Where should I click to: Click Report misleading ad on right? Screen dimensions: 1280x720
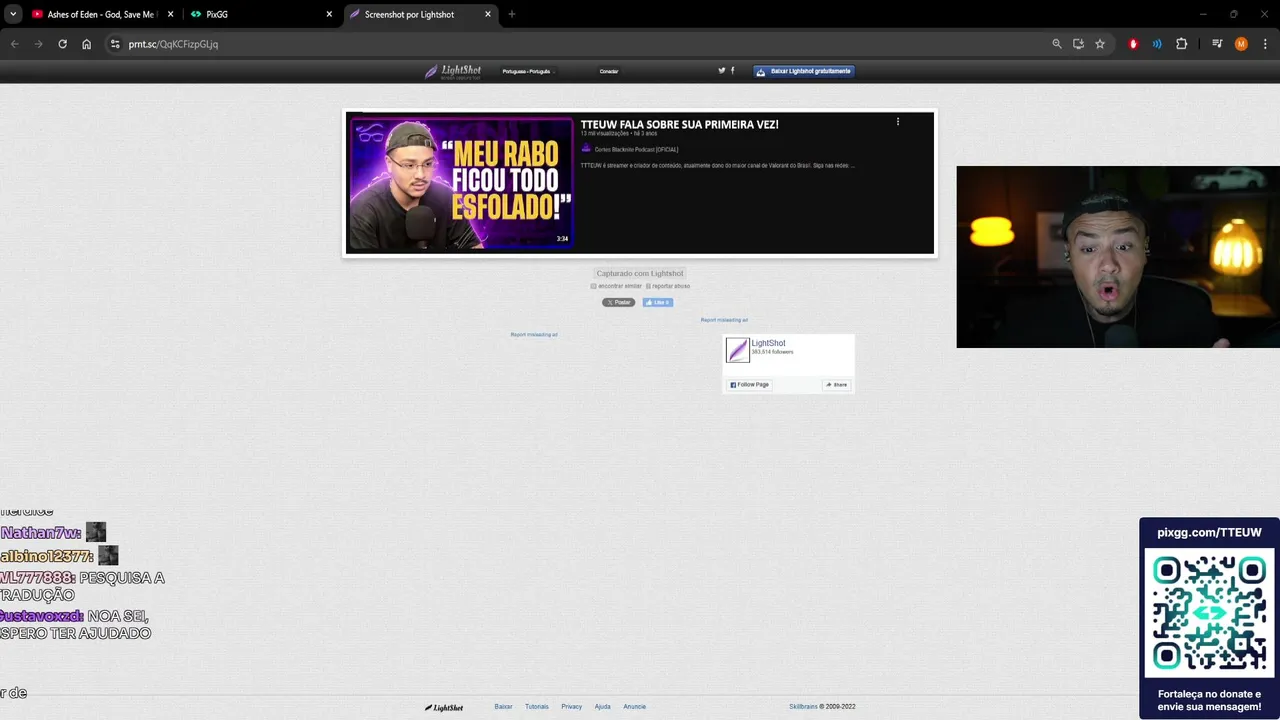point(724,320)
